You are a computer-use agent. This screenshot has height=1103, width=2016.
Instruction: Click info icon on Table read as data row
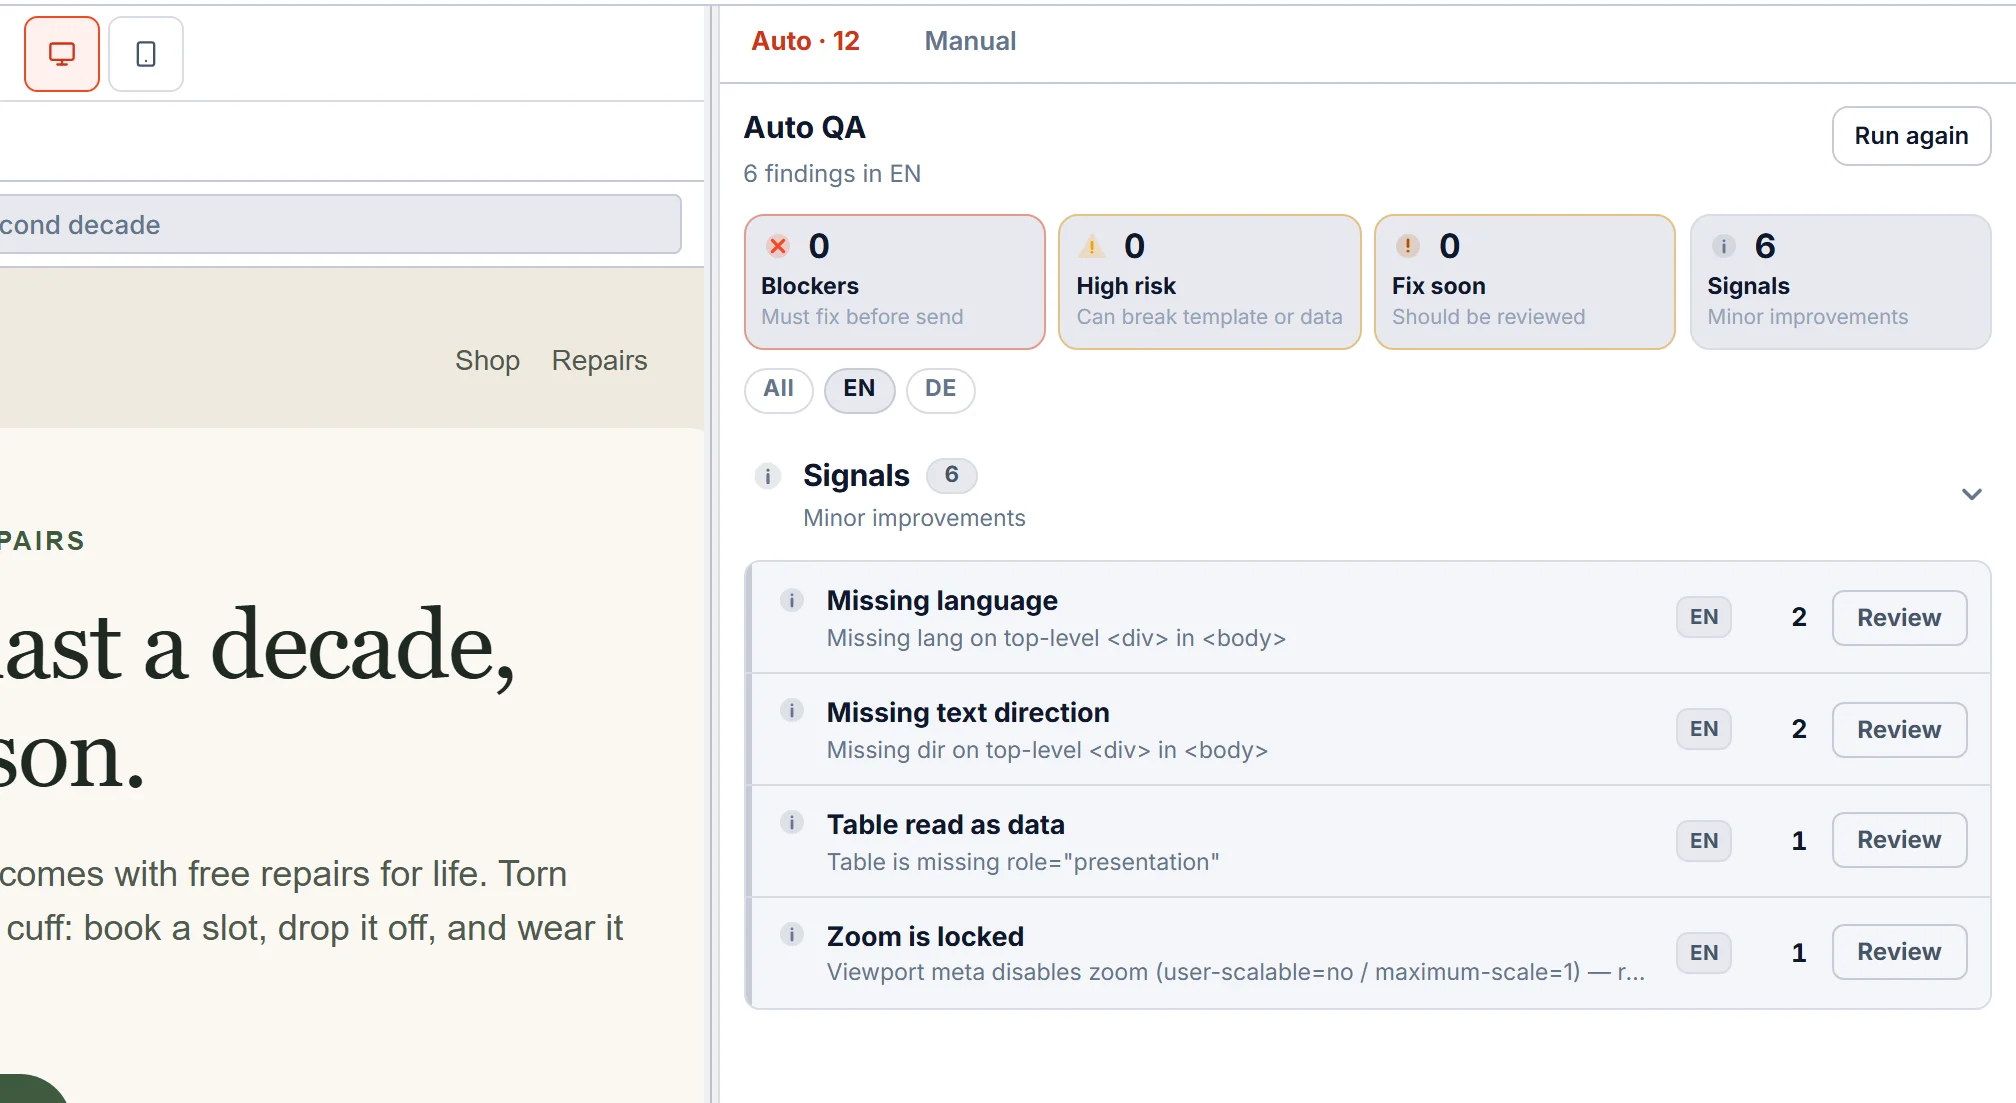(x=791, y=823)
